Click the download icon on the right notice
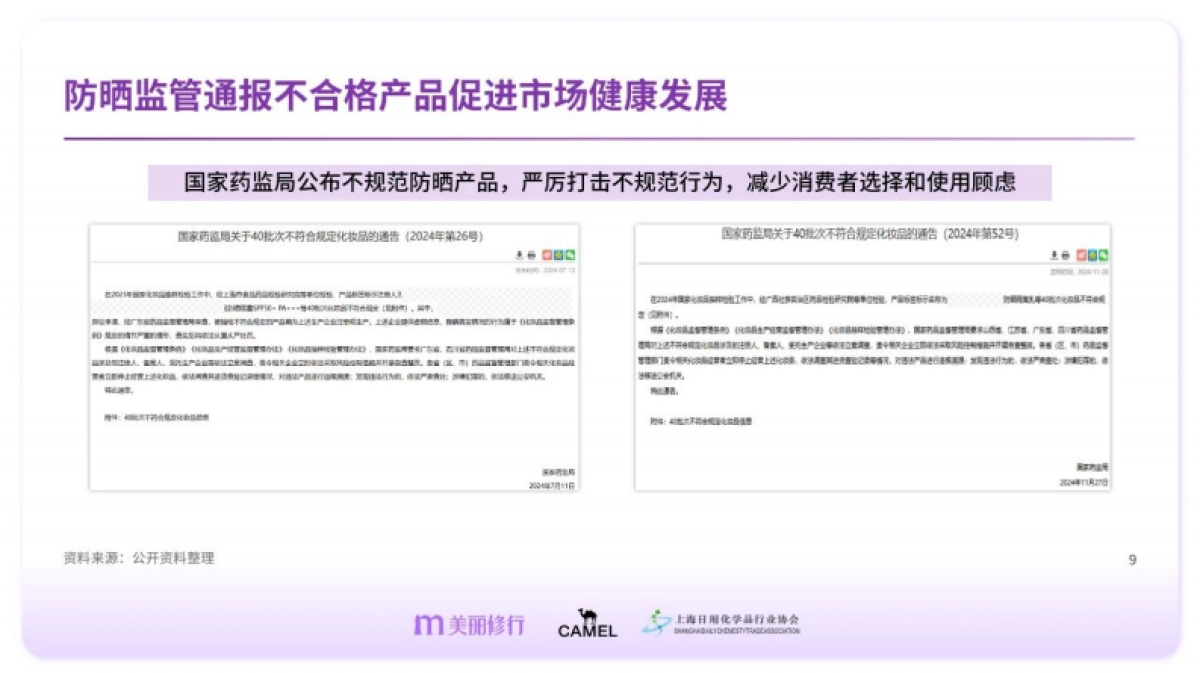This screenshot has height=673, width=1200. 1053,254
